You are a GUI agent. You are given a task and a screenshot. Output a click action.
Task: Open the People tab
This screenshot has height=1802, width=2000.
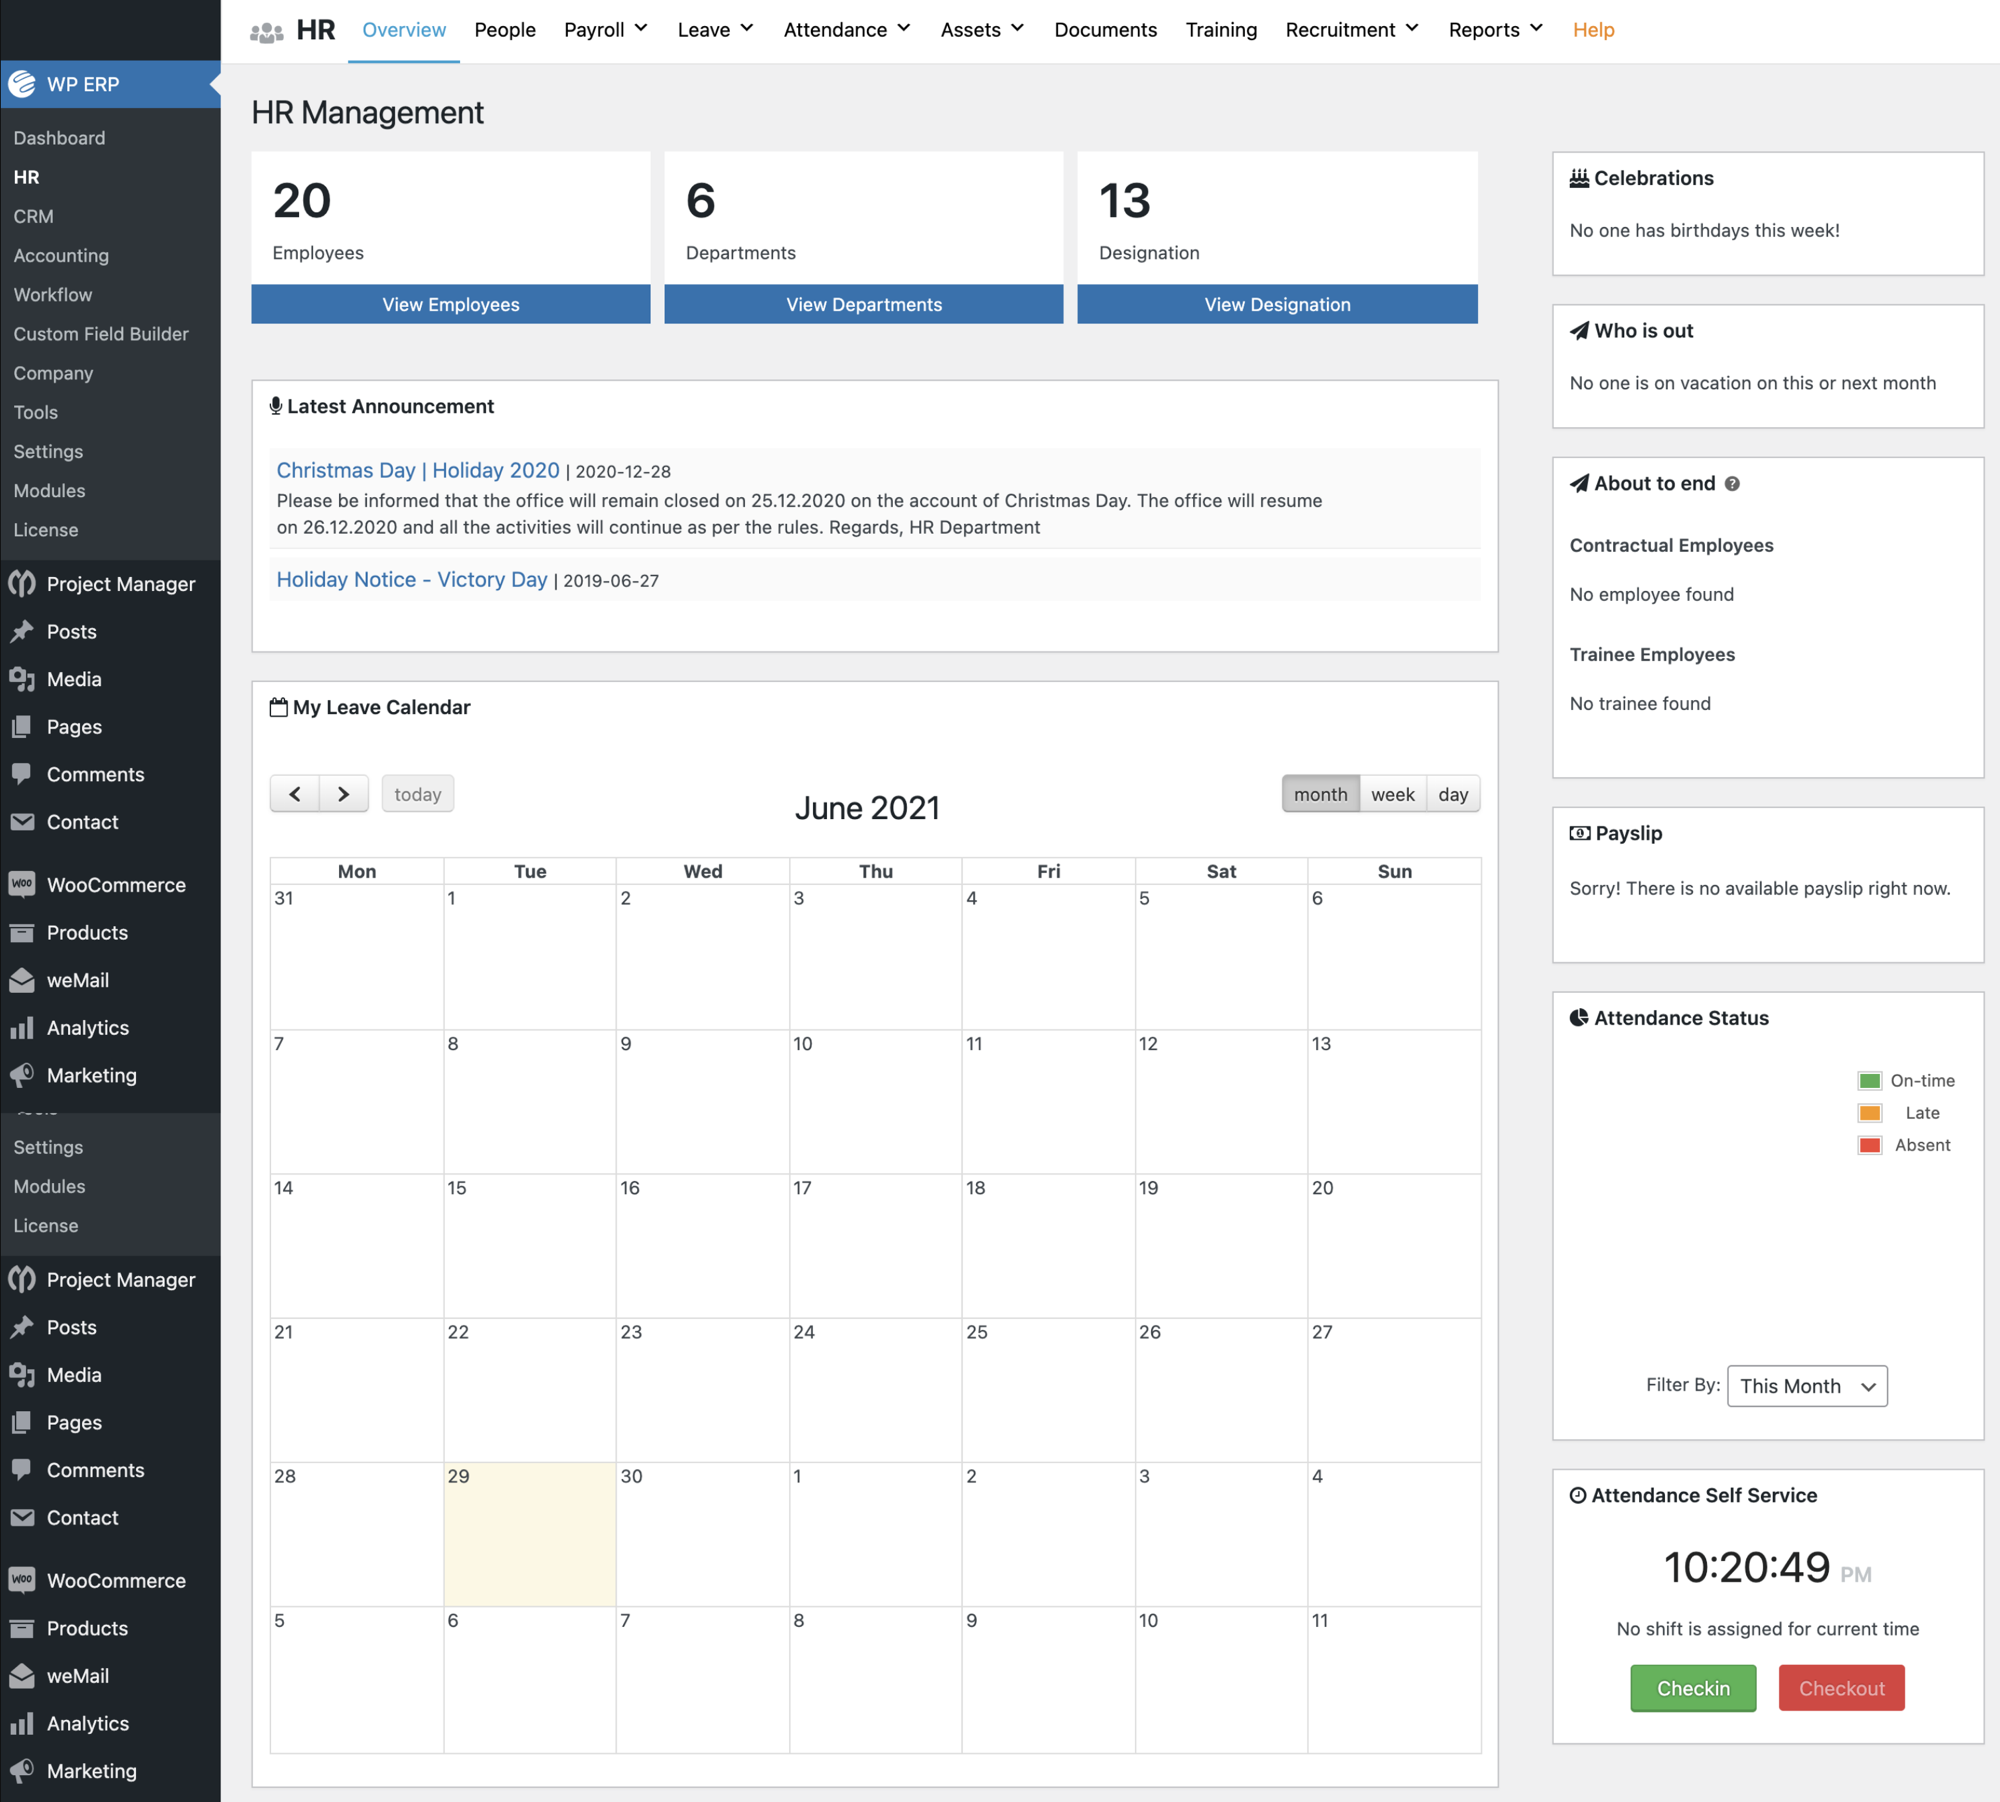[505, 30]
